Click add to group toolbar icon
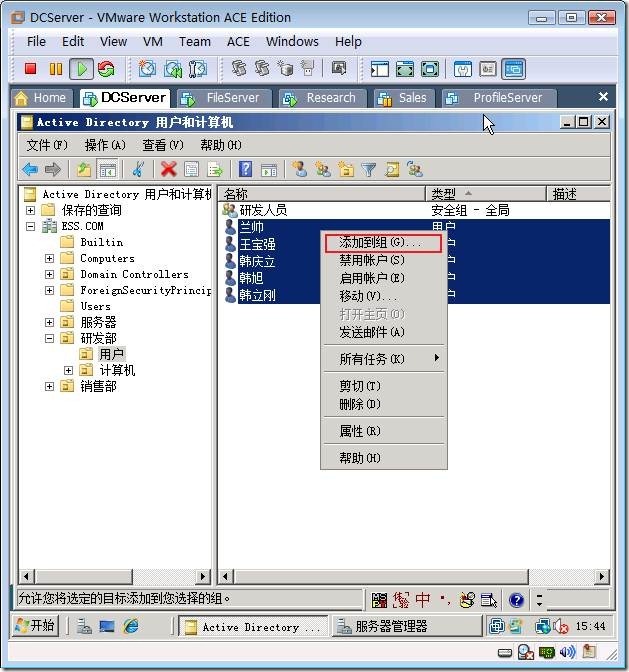This screenshot has width=629, height=672. point(414,169)
